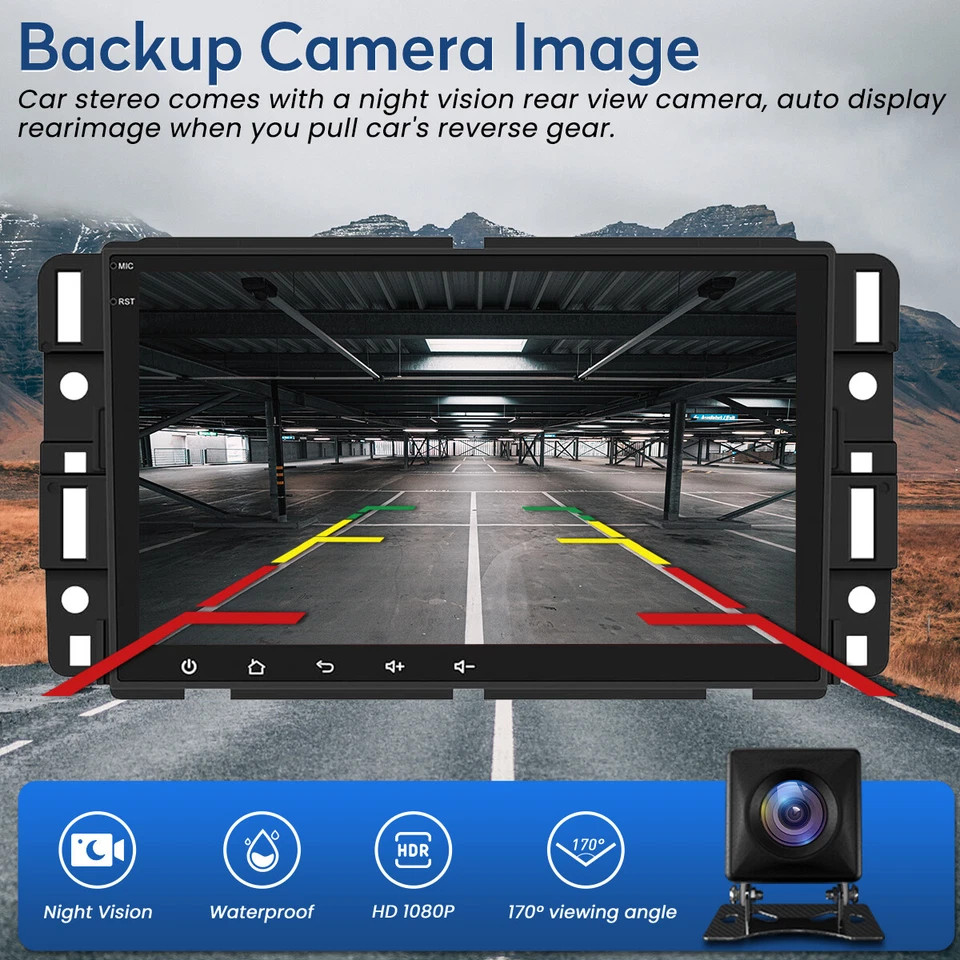Click the MIC hole label
The image size is (960, 960).
click(x=126, y=266)
